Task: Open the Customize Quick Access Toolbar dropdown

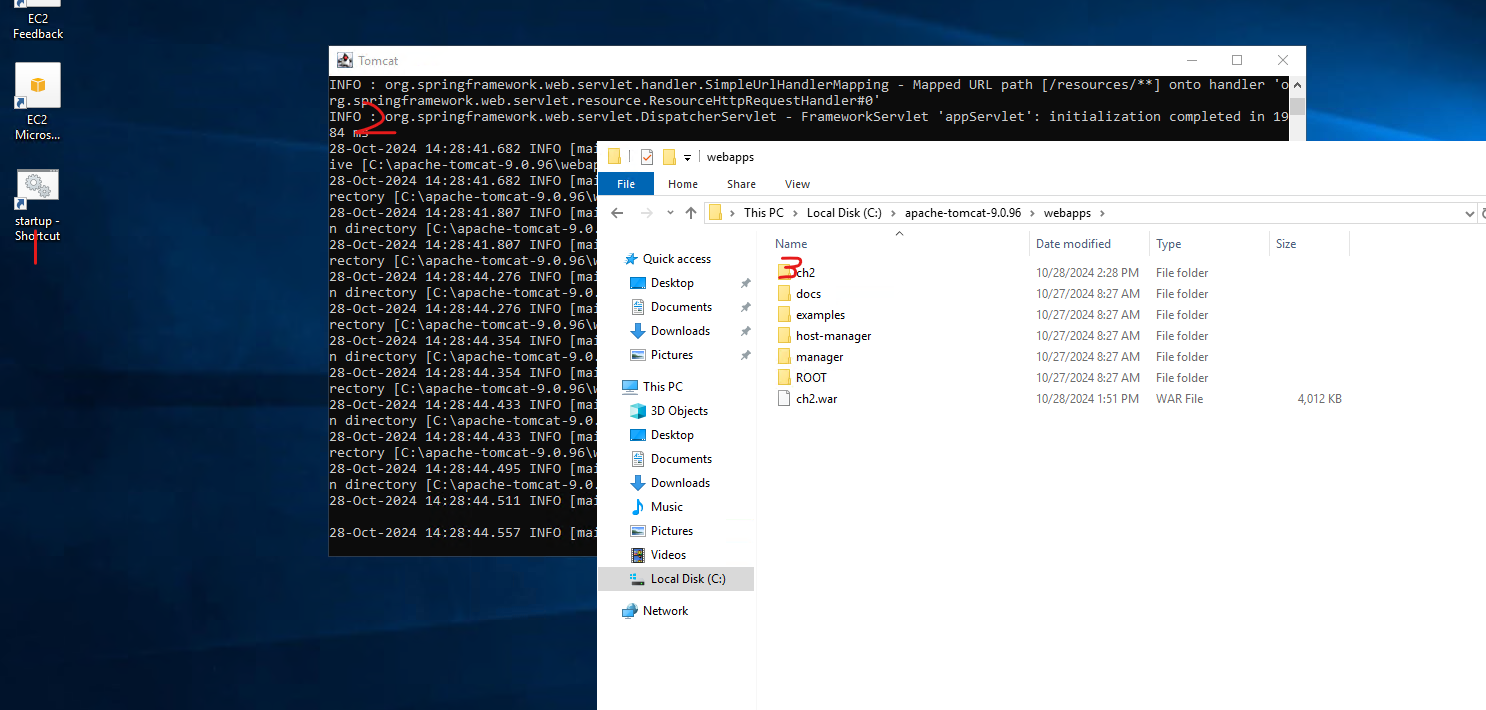Action: pyautogui.click(x=688, y=158)
